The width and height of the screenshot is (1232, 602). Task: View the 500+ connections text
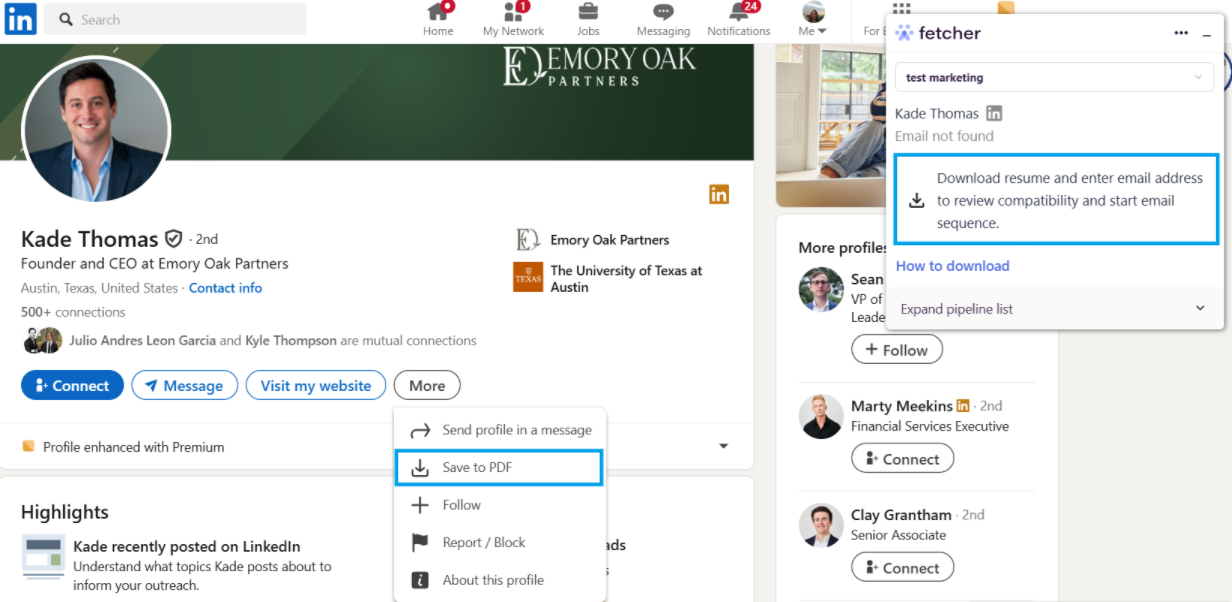tap(73, 312)
